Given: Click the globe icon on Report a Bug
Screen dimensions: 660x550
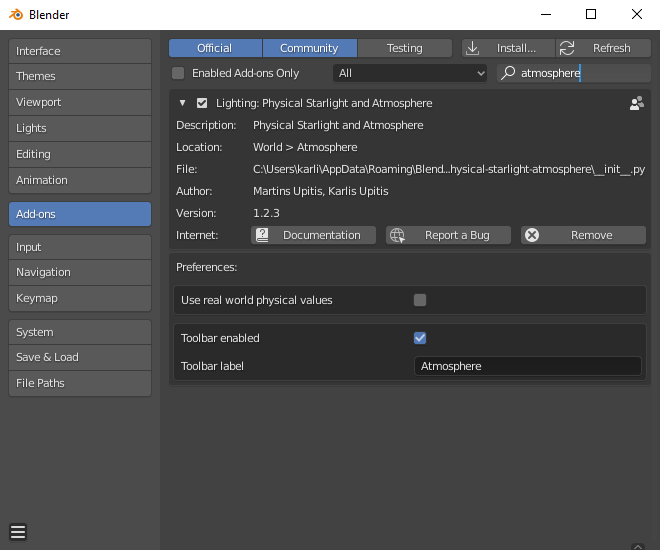Looking at the screenshot, I should click(397, 235).
